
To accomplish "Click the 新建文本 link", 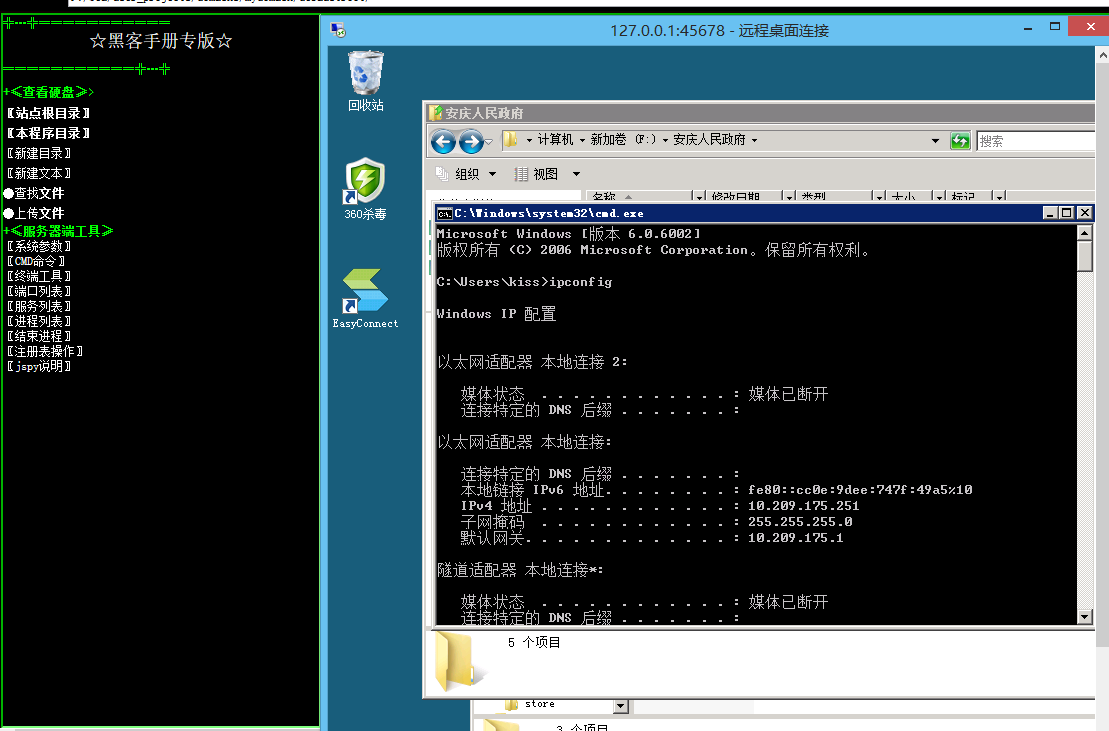I will 39,173.
